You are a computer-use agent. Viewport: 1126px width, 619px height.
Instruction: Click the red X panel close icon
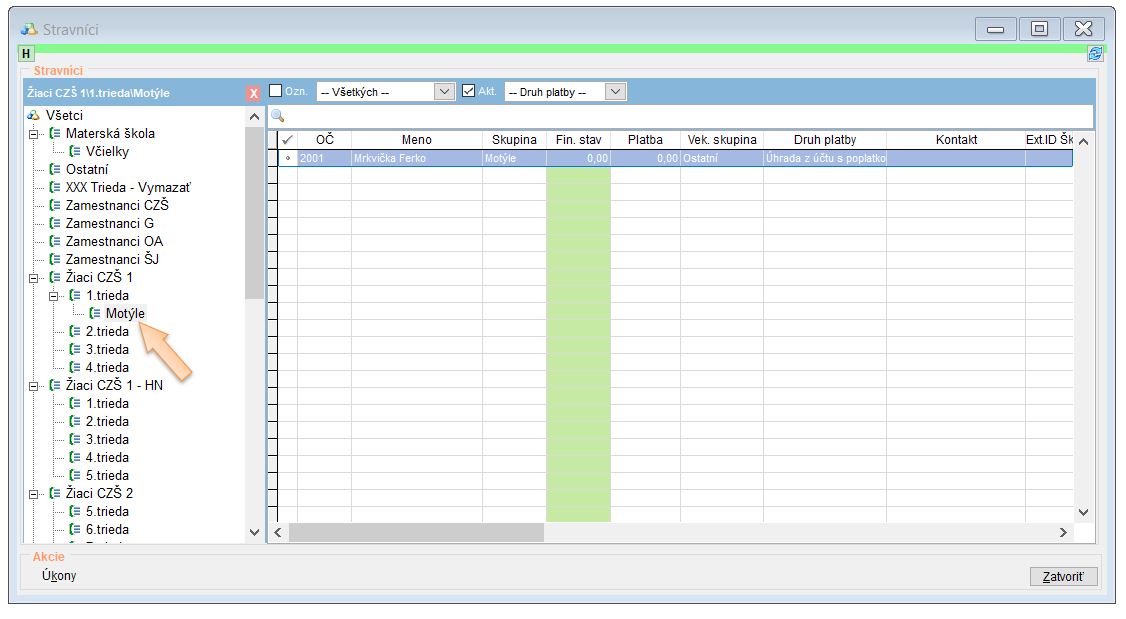(253, 93)
